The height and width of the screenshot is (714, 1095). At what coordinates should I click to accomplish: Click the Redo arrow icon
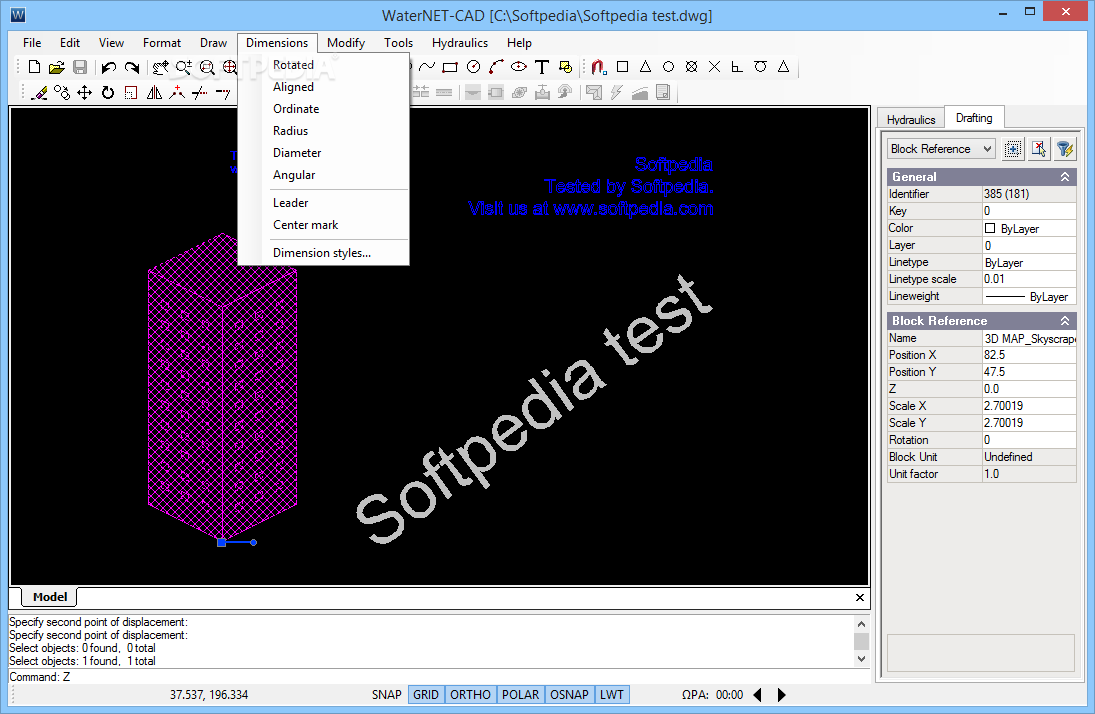click(131, 67)
